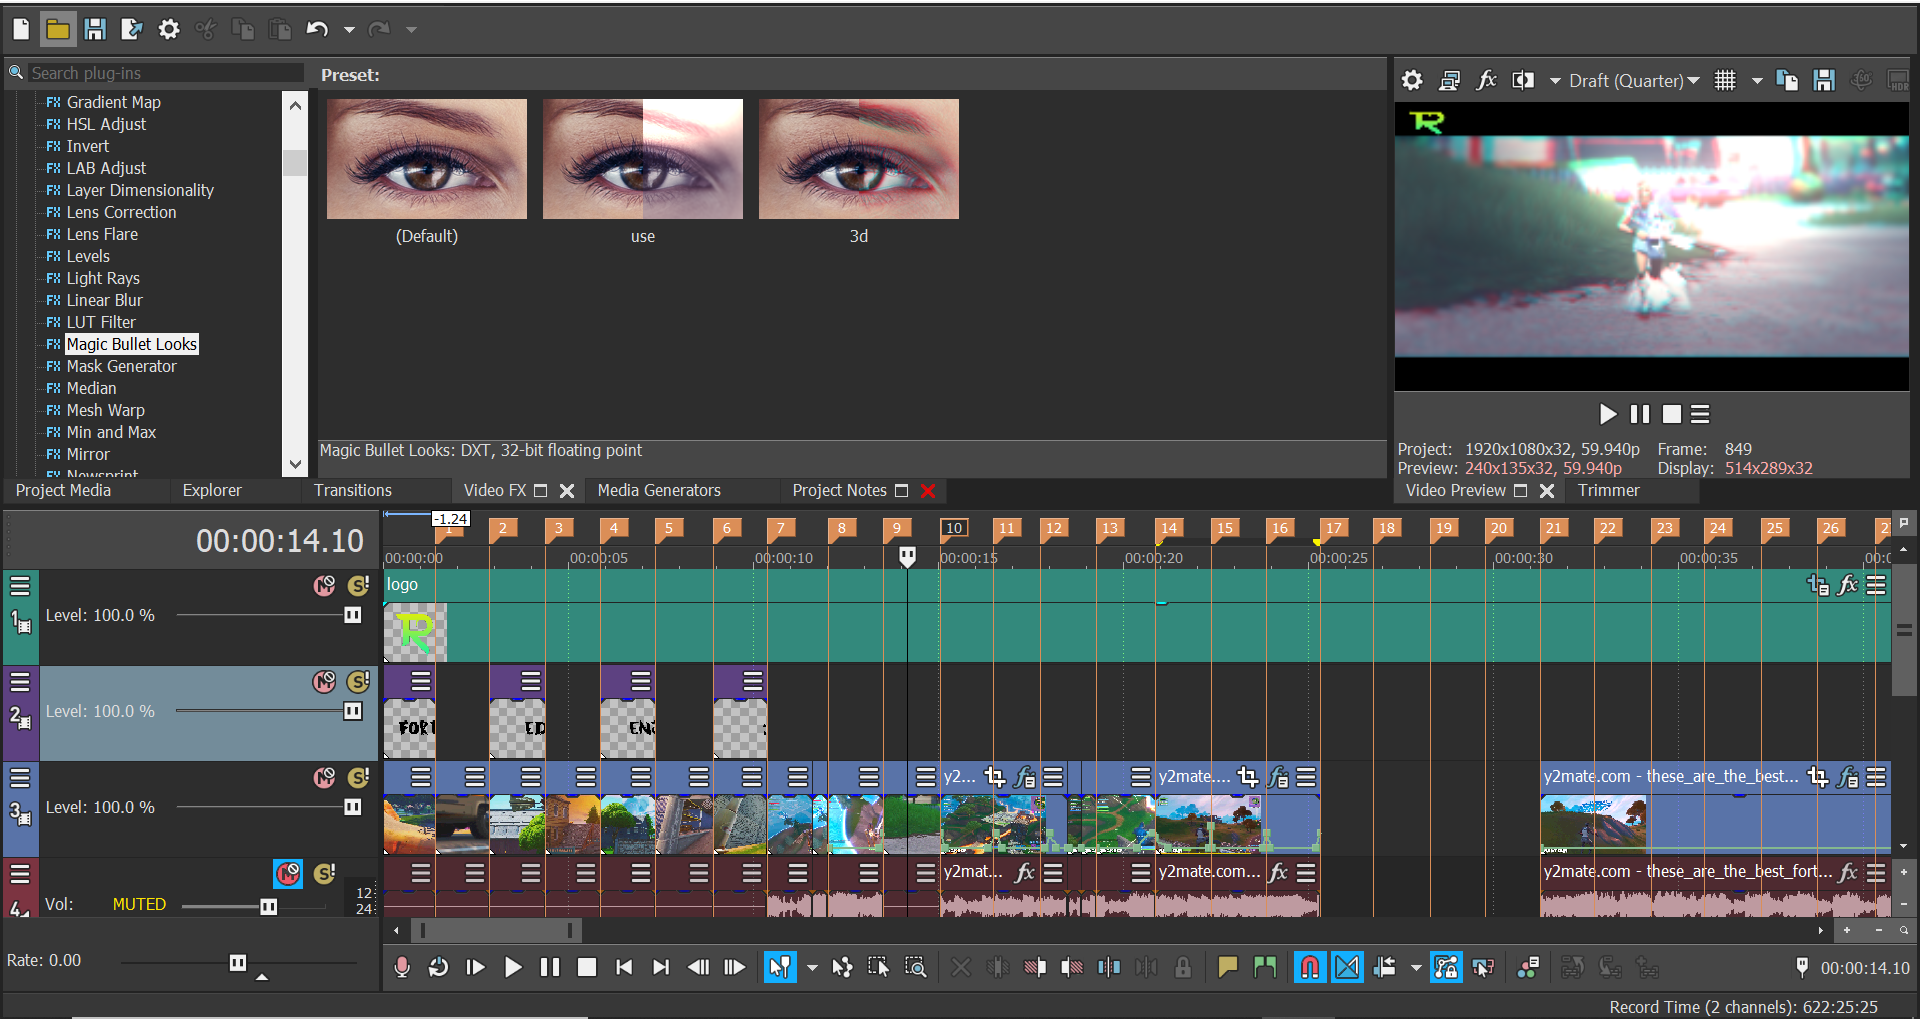Toggle automatic crossfades off
1920x1019 pixels.
pos(1347,967)
